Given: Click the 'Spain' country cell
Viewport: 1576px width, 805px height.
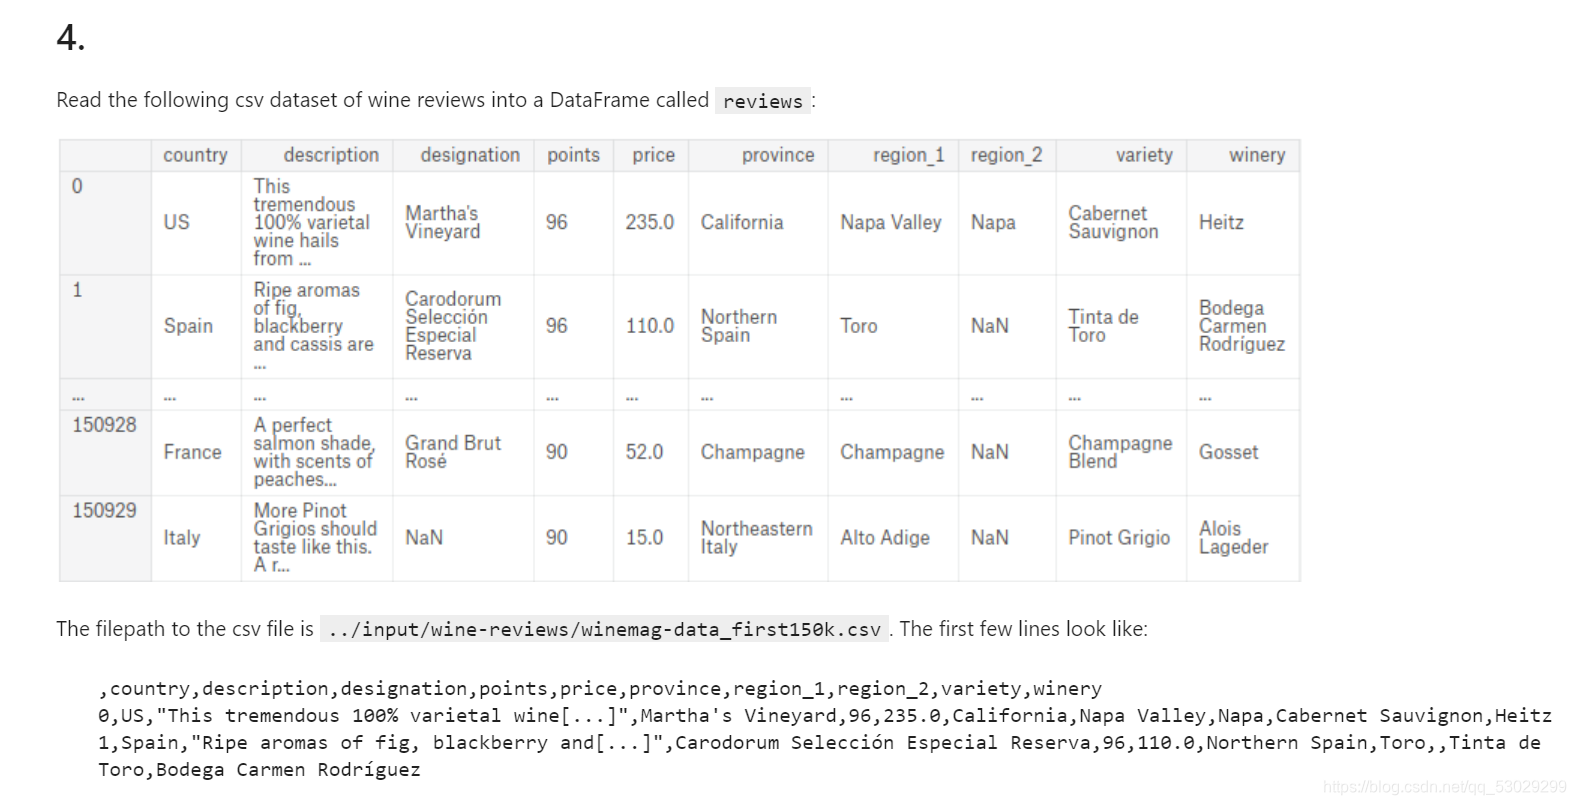Looking at the screenshot, I should [196, 327].
